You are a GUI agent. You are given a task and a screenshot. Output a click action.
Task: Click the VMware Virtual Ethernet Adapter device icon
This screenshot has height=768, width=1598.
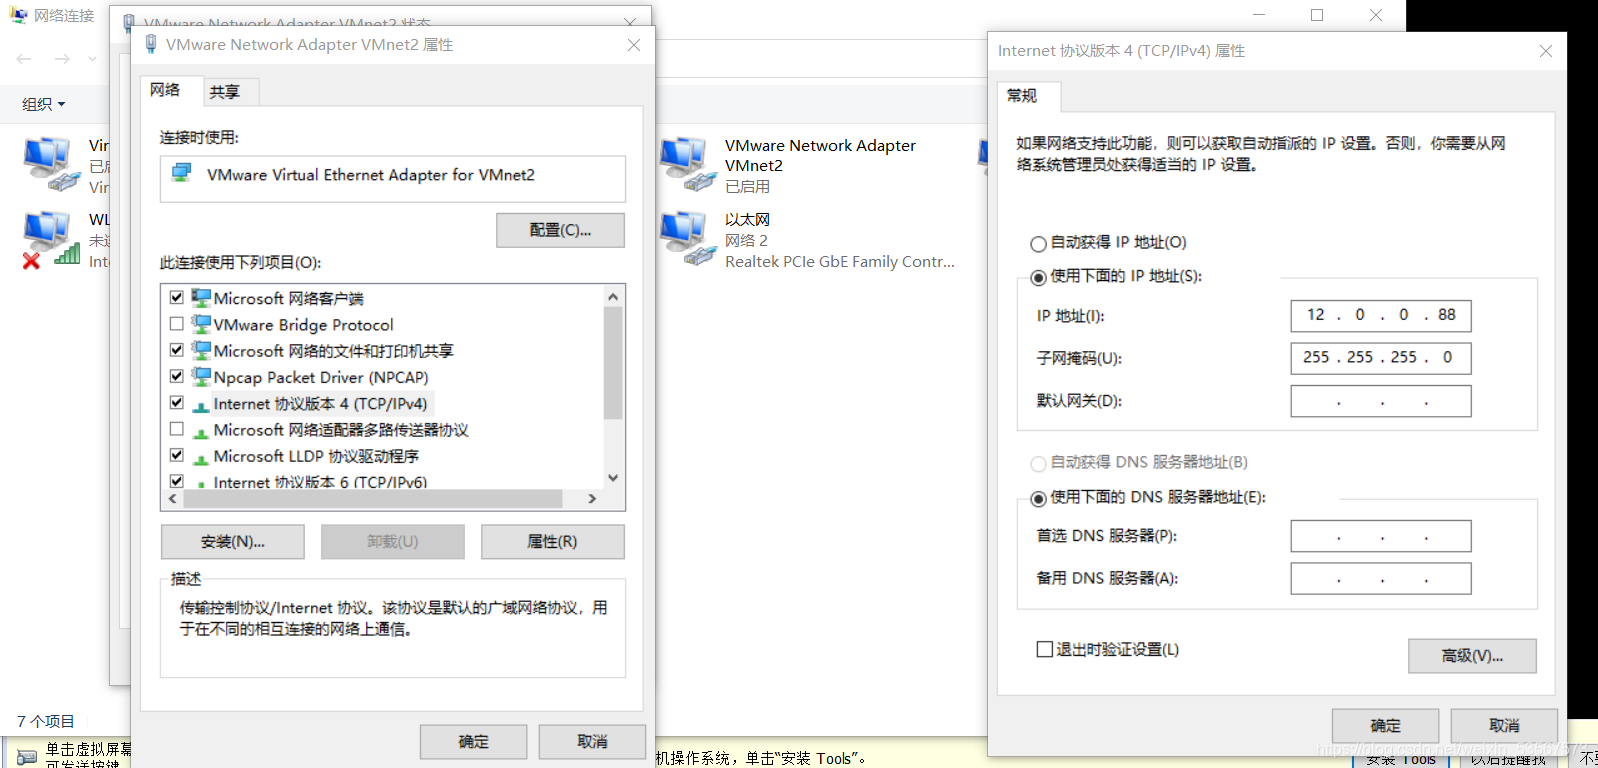click(x=181, y=174)
